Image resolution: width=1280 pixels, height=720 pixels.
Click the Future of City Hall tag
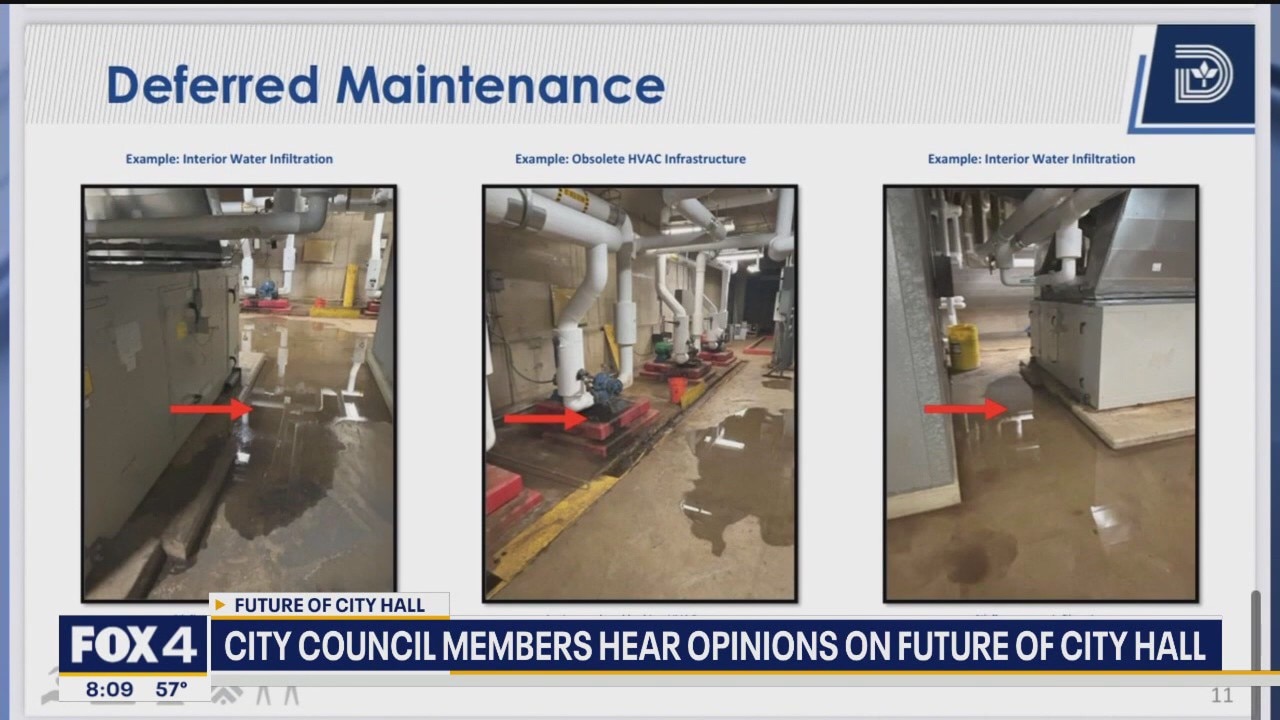pyautogui.click(x=330, y=605)
